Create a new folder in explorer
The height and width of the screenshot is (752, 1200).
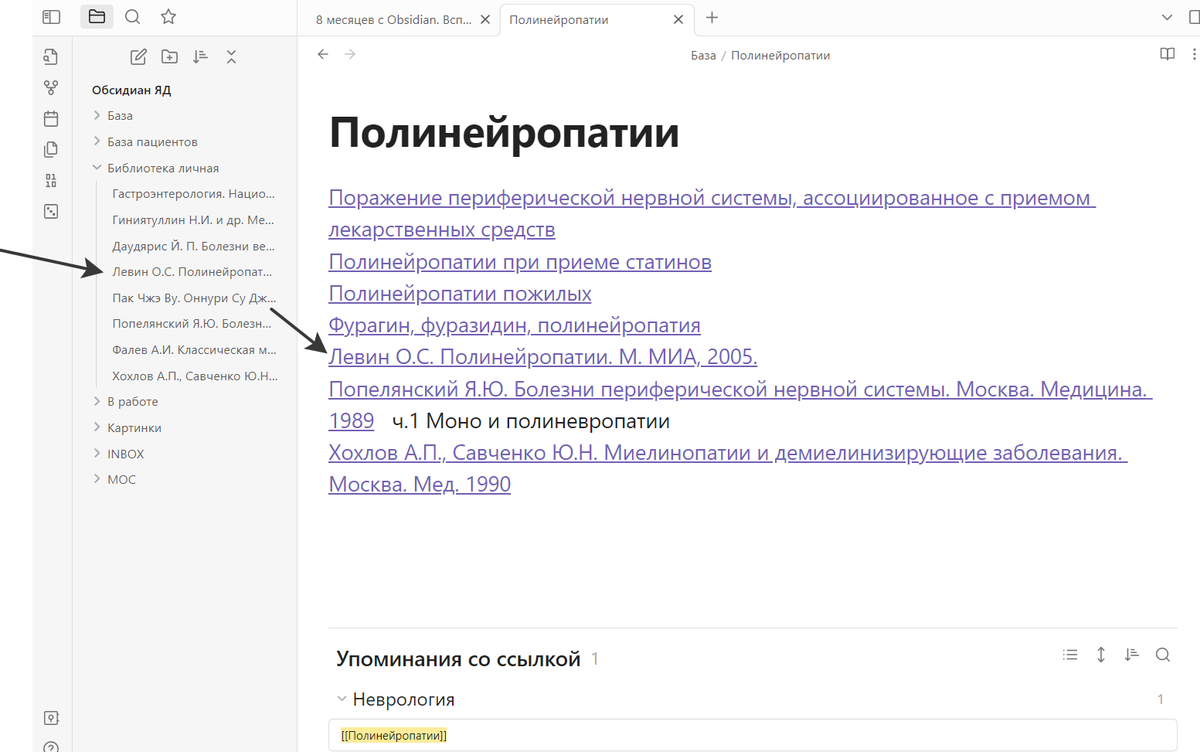click(170, 57)
